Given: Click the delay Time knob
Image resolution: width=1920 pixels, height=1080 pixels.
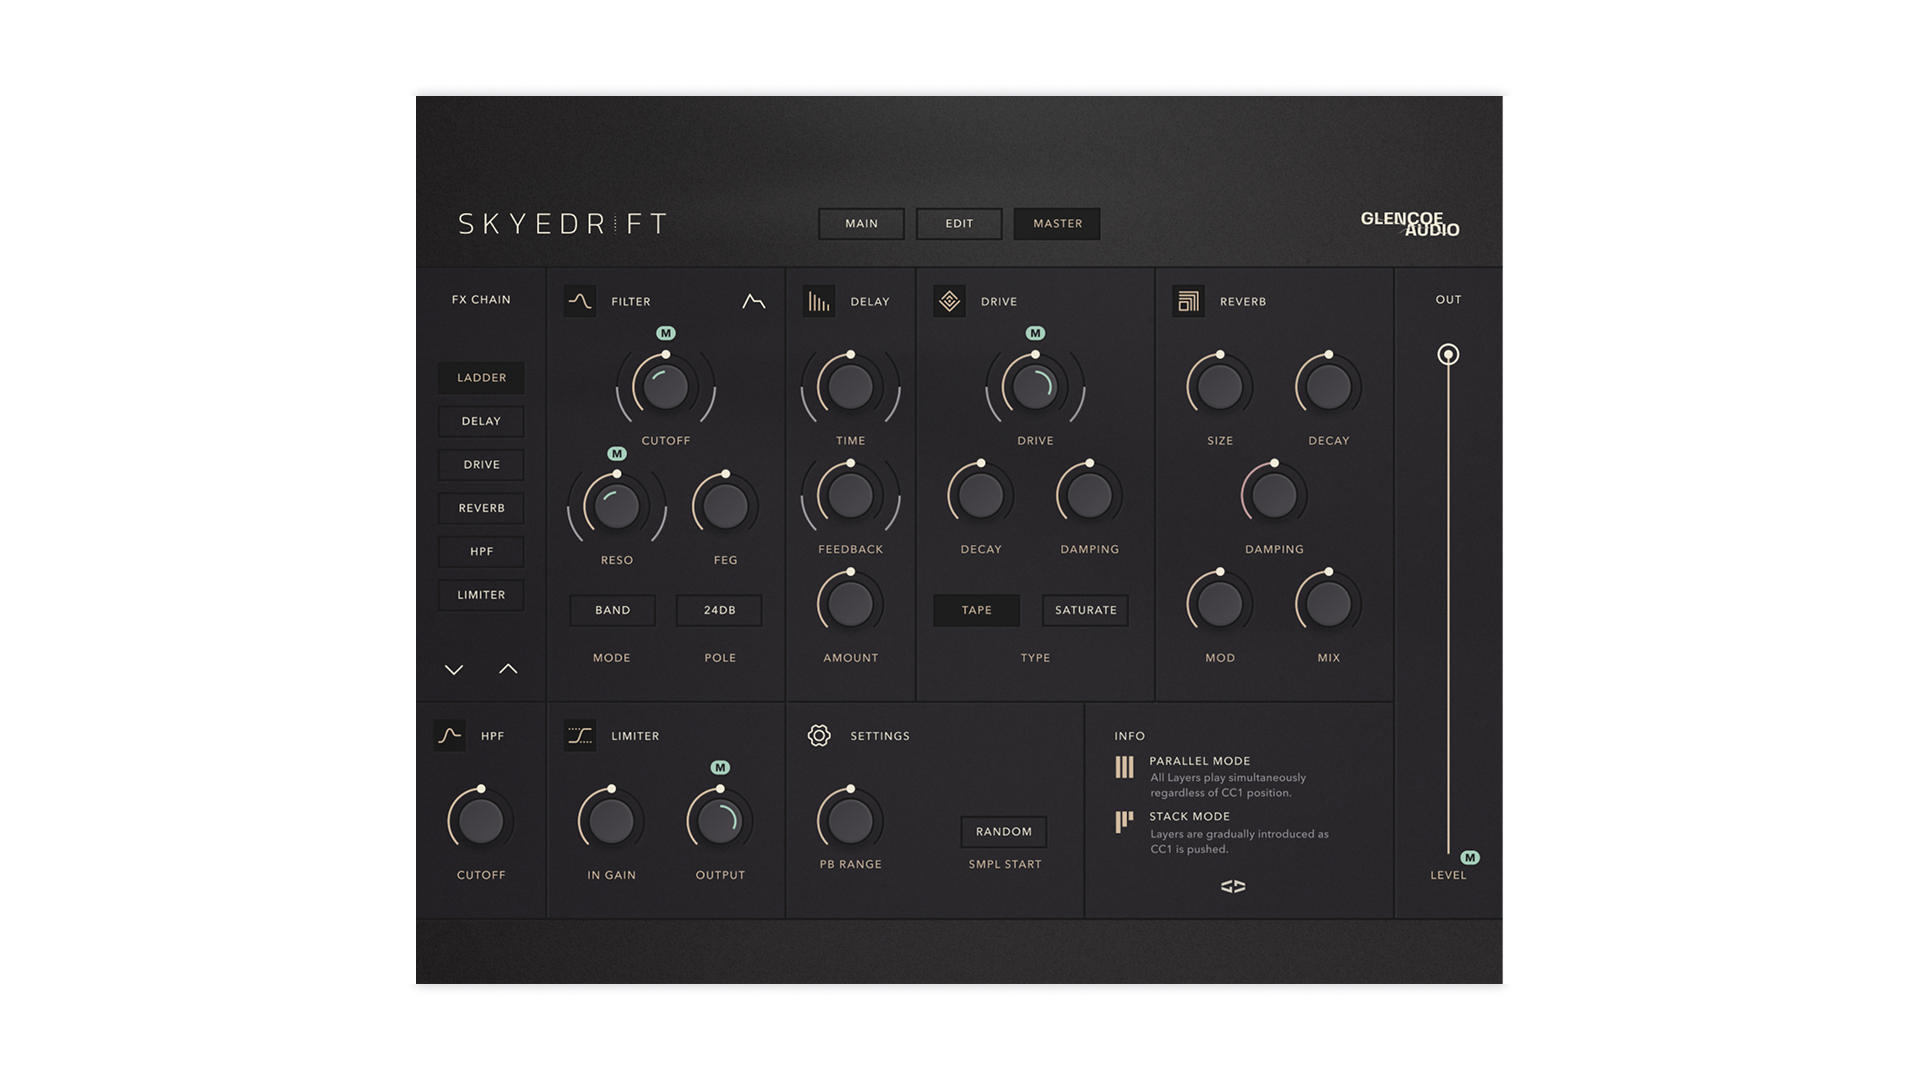Looking at the screenshot, I should coord(850,387).
